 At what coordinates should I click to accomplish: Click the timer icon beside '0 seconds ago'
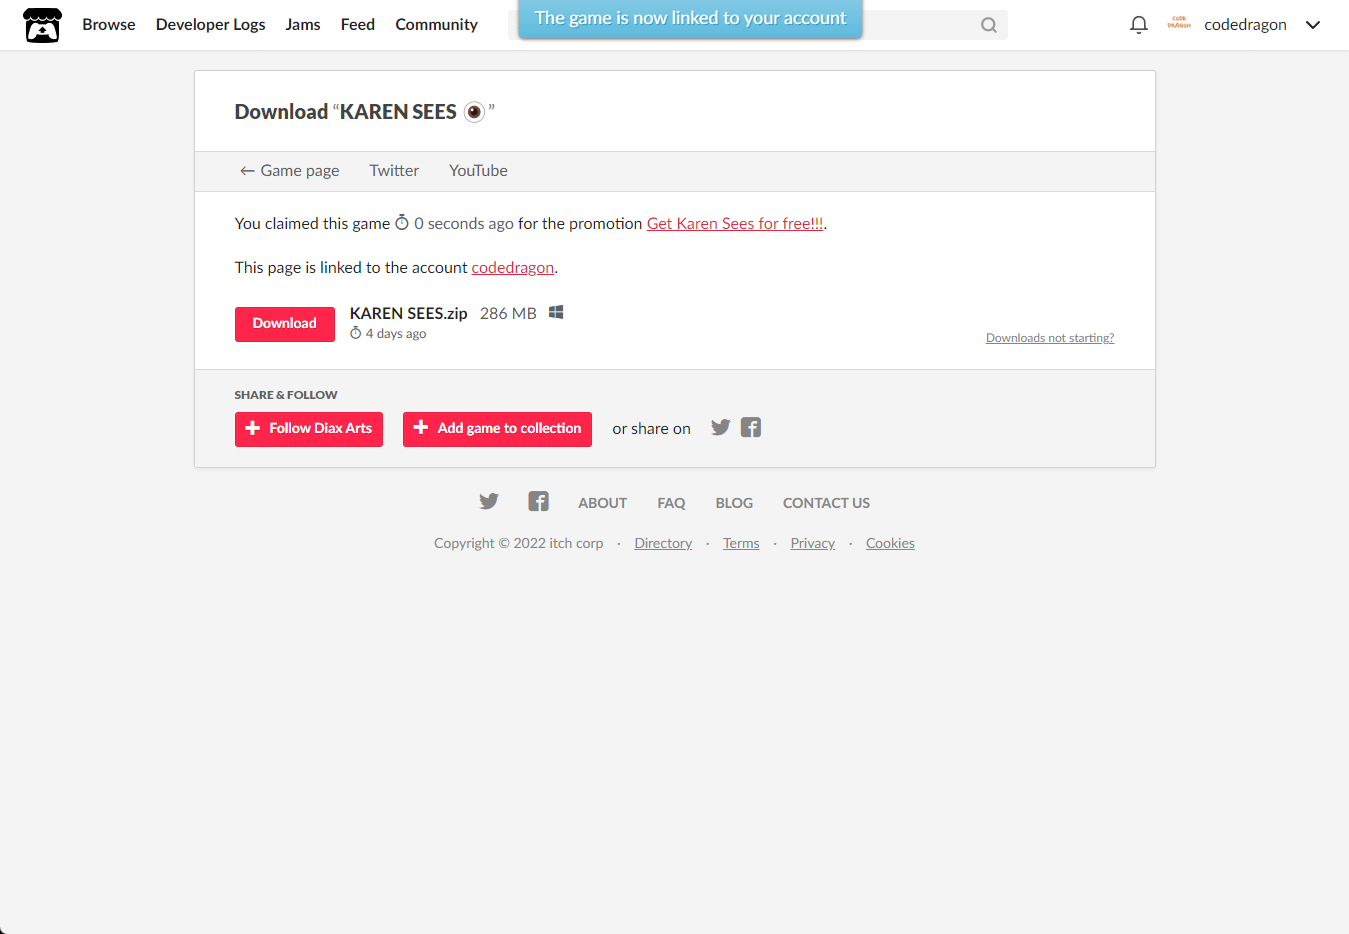402,223
